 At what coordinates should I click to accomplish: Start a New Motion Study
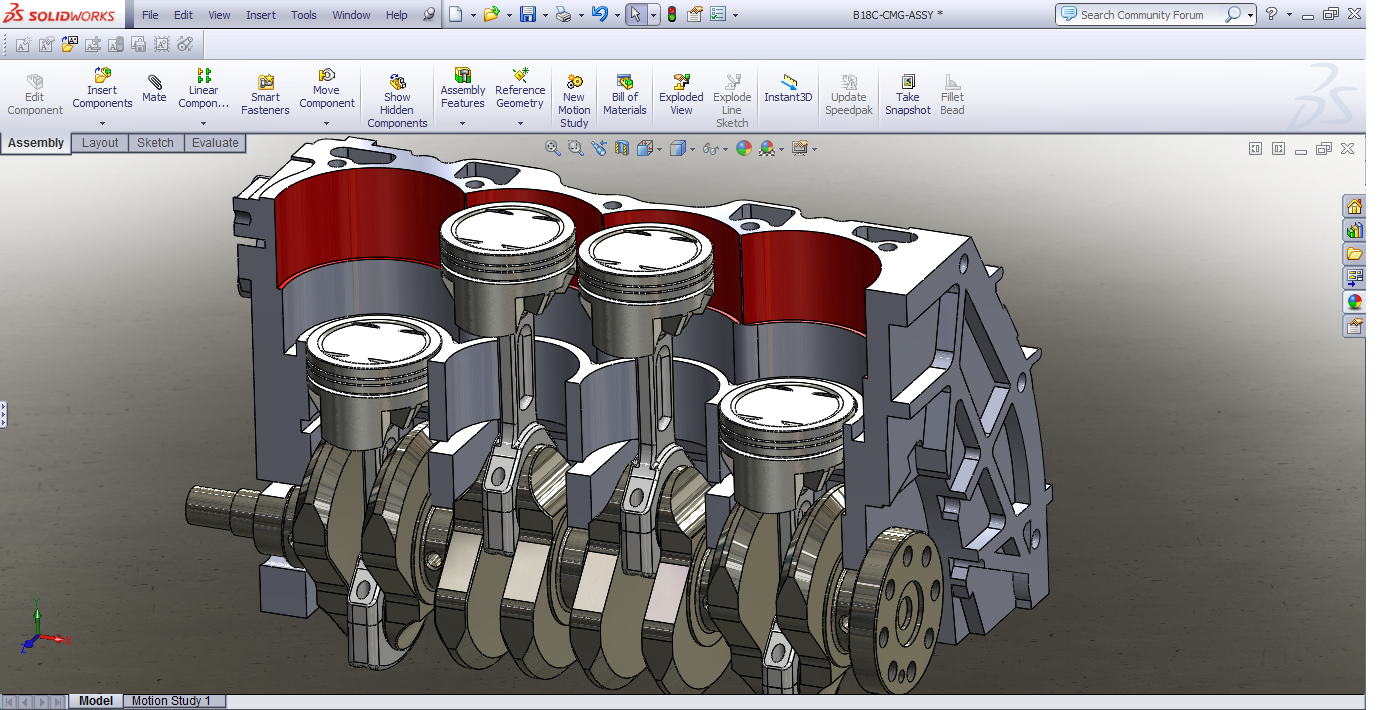[x=574, y=101]
